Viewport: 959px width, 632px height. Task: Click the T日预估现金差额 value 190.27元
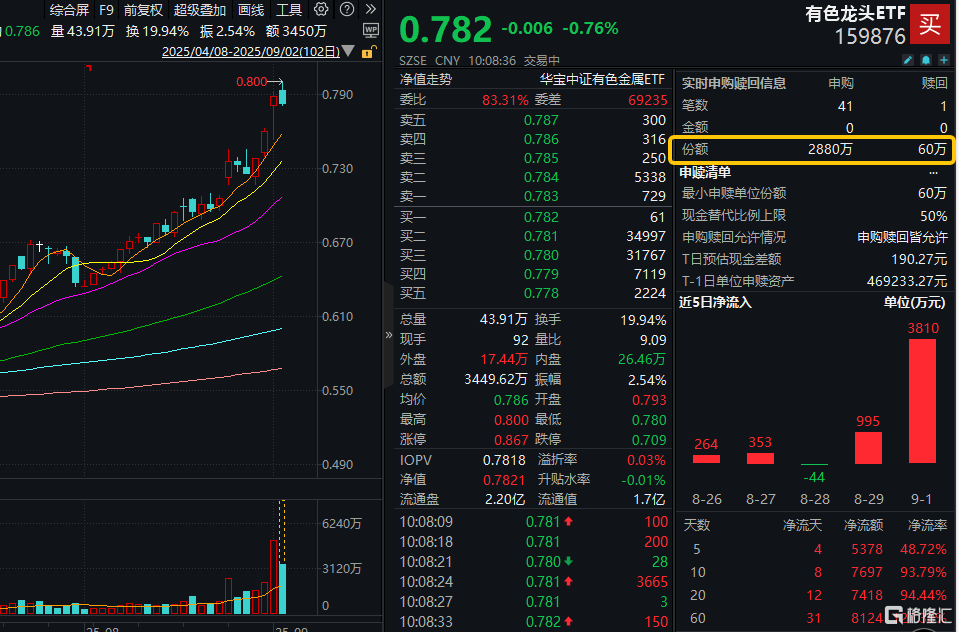(919, 259)
